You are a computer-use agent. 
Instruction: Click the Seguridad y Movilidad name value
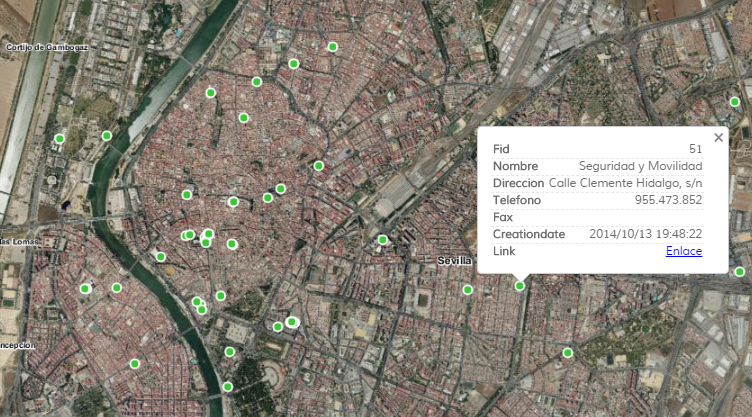tap(640, 166)
